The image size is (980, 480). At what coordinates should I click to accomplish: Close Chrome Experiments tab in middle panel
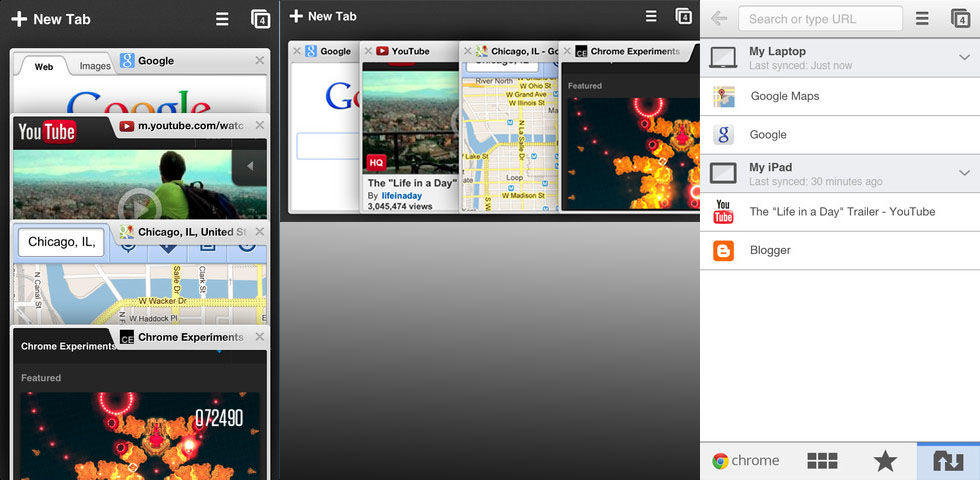(x=568, y=51)
